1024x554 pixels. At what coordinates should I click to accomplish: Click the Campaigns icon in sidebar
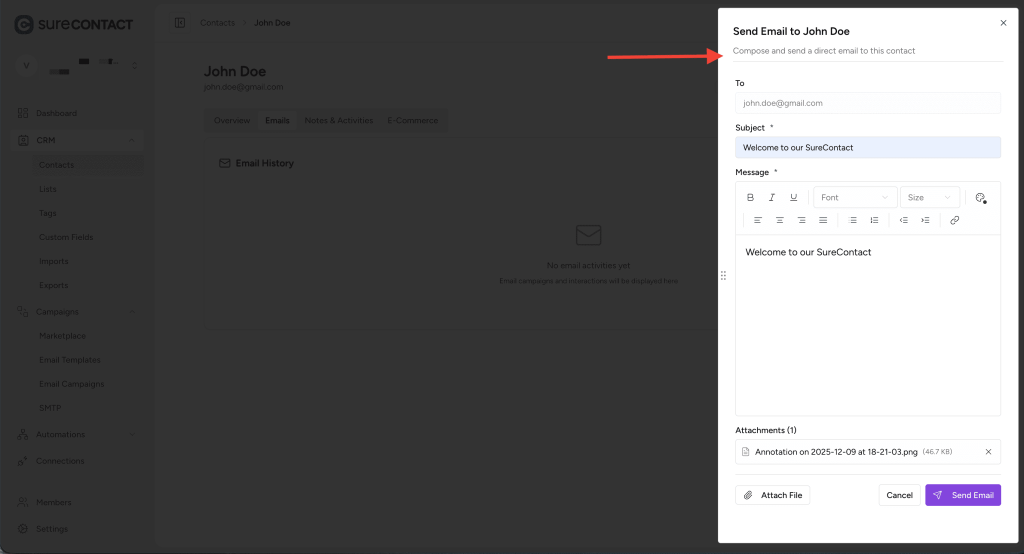(23, 312)
